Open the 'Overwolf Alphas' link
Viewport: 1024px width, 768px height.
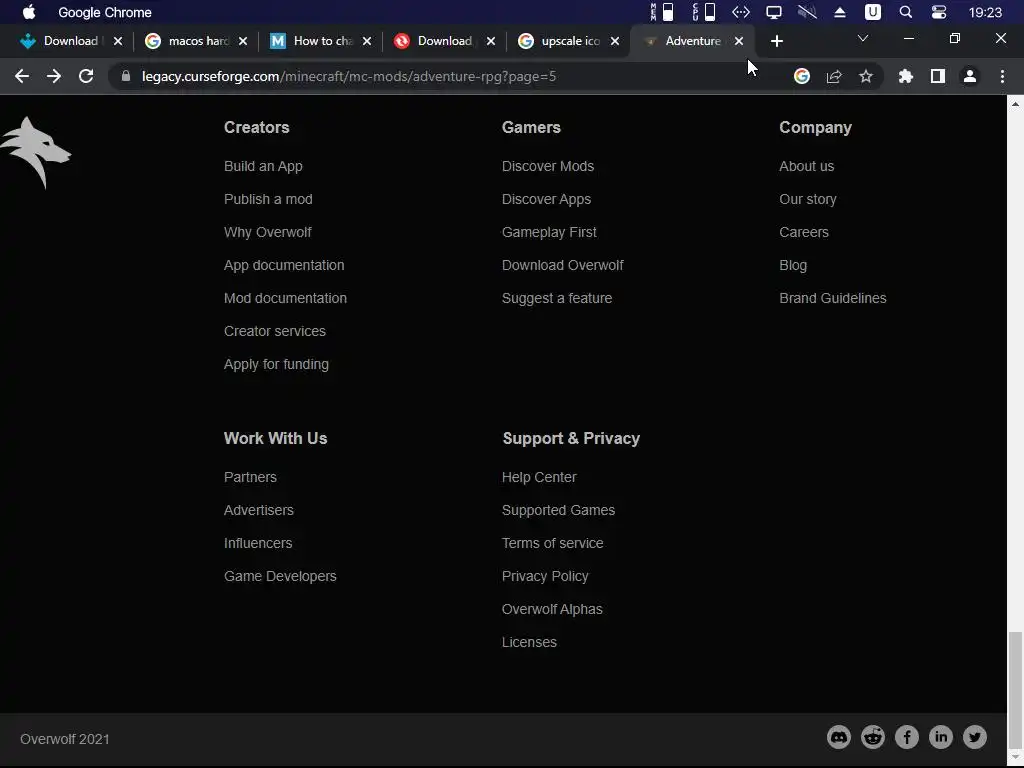tap(552, 609)
